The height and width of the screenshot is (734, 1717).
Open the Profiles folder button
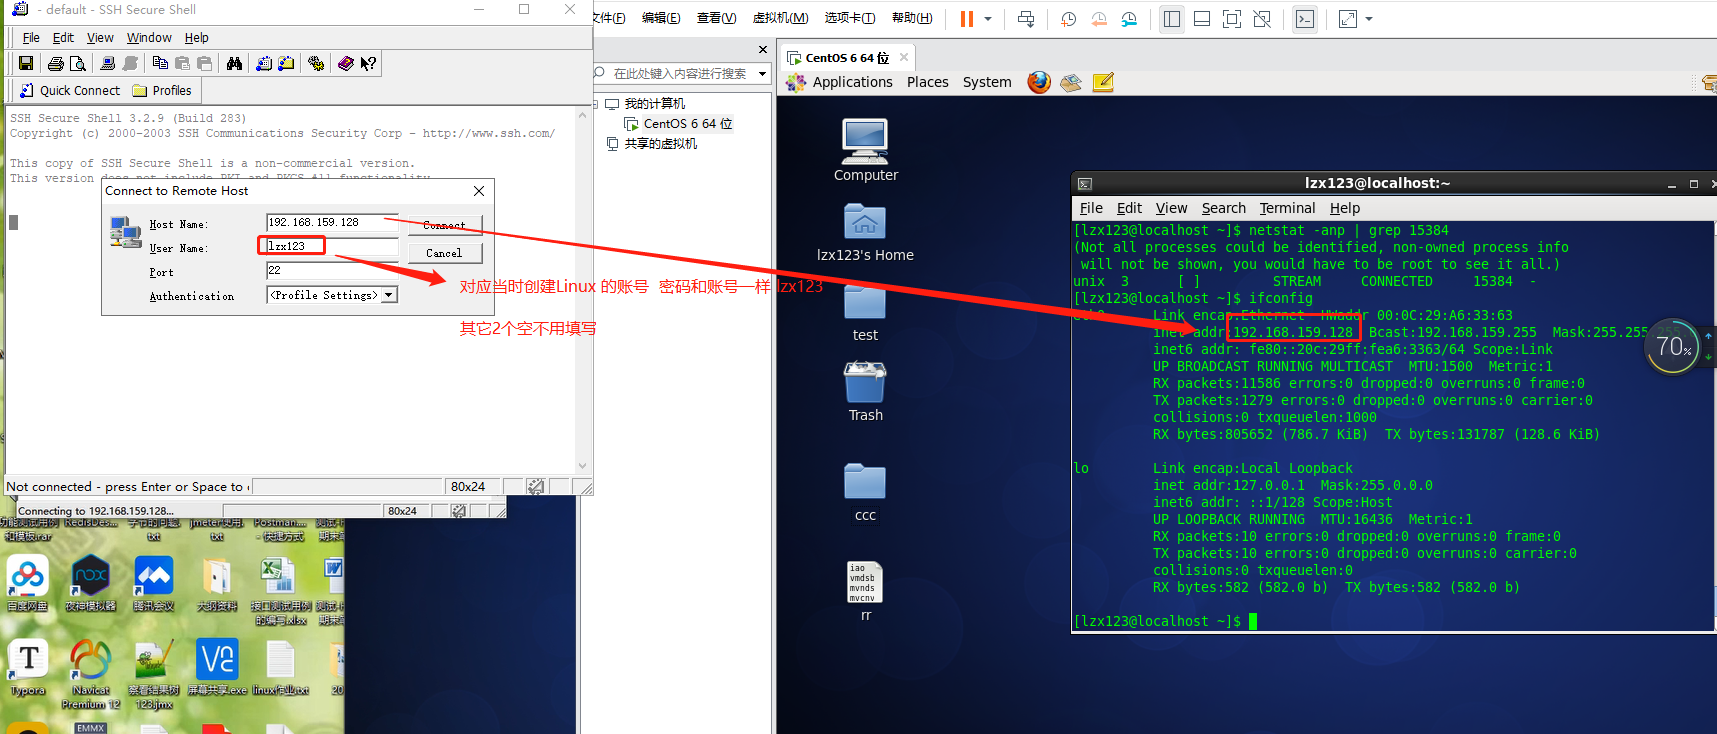tap(162, 90)
